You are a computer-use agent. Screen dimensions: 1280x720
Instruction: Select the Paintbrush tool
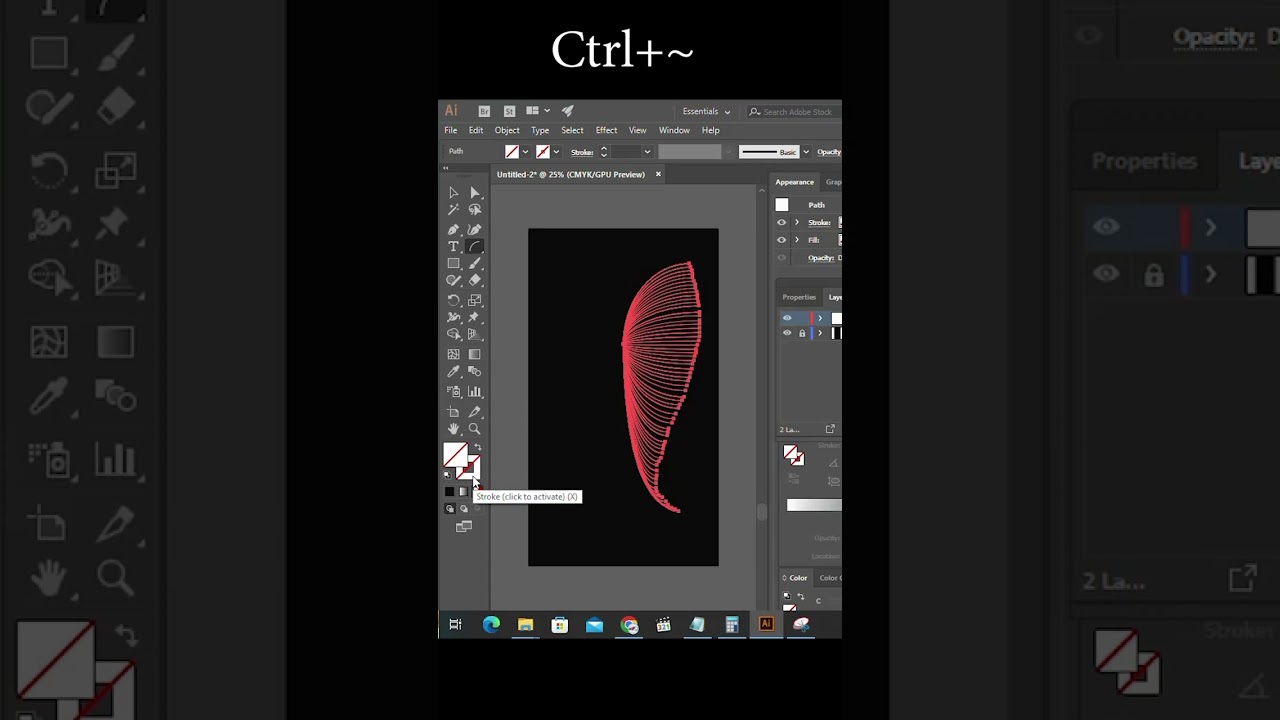(475, 264)
